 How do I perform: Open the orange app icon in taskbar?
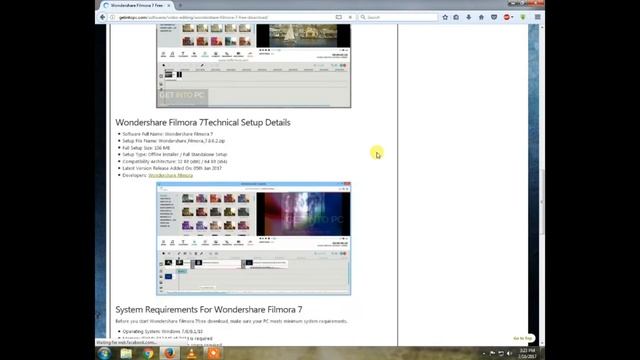coord(213,353)
